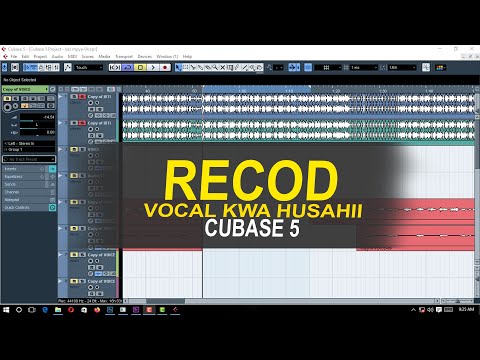Select the Split scissors tool
Viewport: 480px width, 360px height.
tap(193, 68)
